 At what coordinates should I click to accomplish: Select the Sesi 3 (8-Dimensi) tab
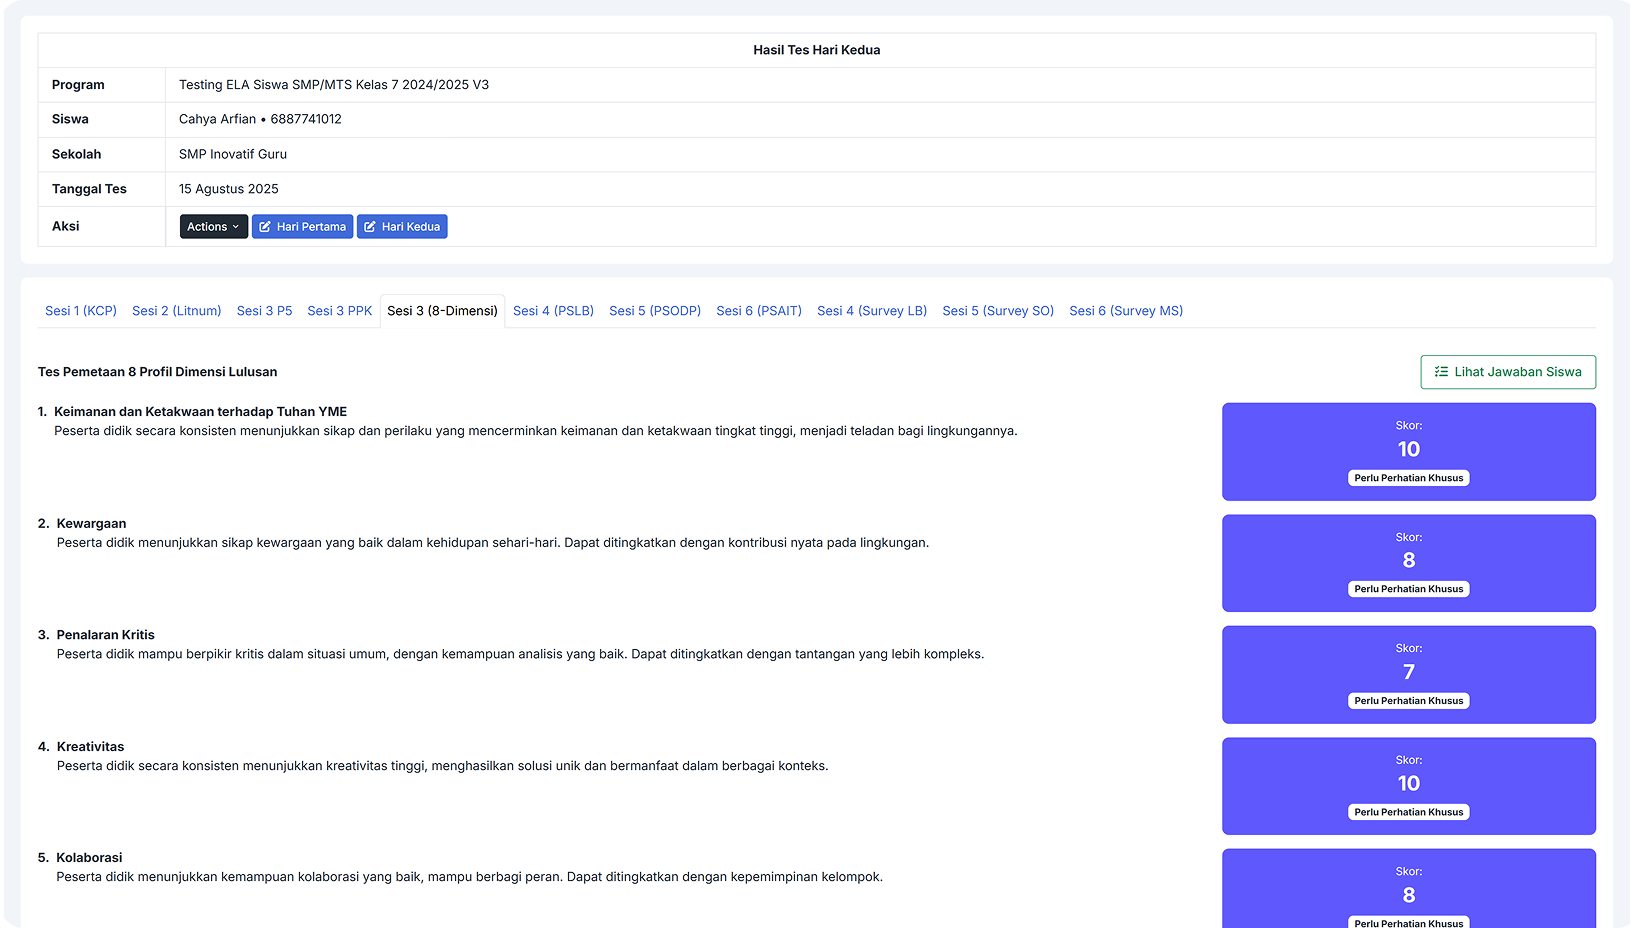click(442, 311)
